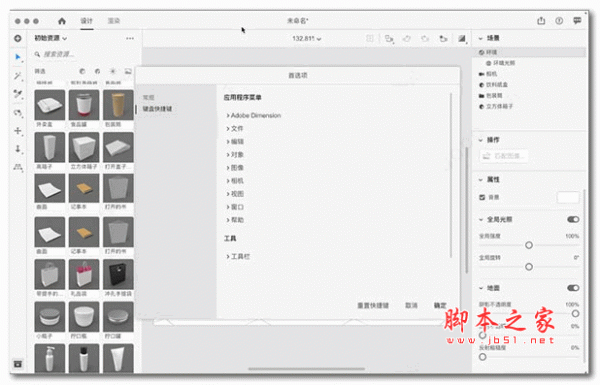
Task: Click the search magnifier icon
Action: coord(37,54)
